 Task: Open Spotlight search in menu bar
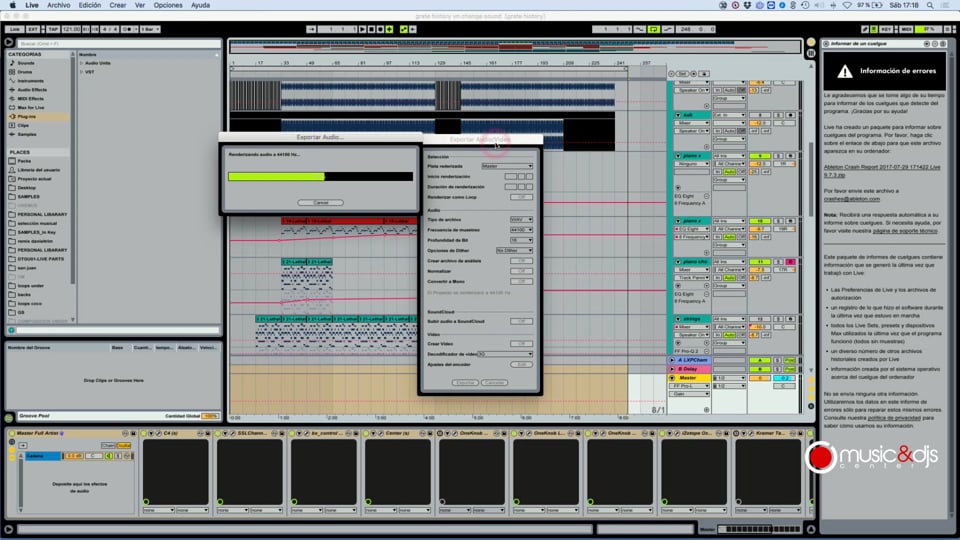pos(930,5)
